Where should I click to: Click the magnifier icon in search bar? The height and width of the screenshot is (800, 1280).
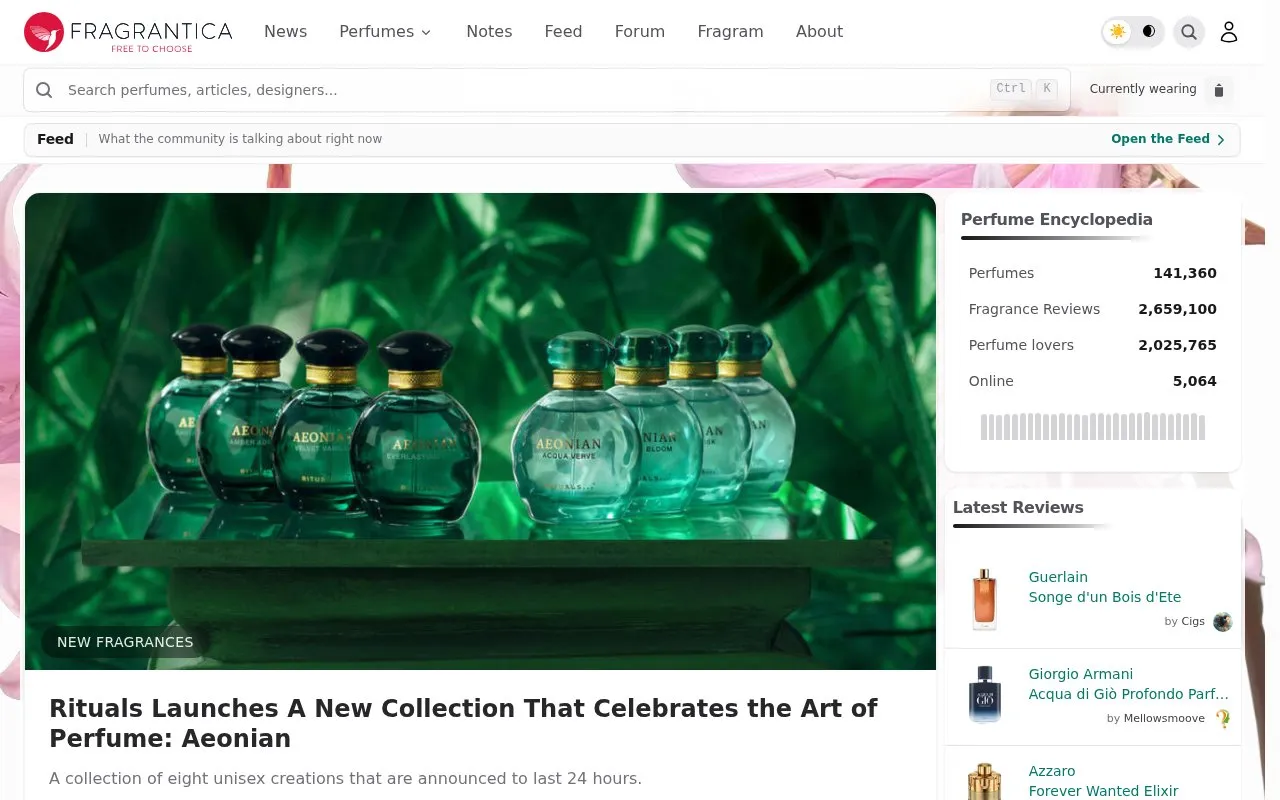(44, 90)
